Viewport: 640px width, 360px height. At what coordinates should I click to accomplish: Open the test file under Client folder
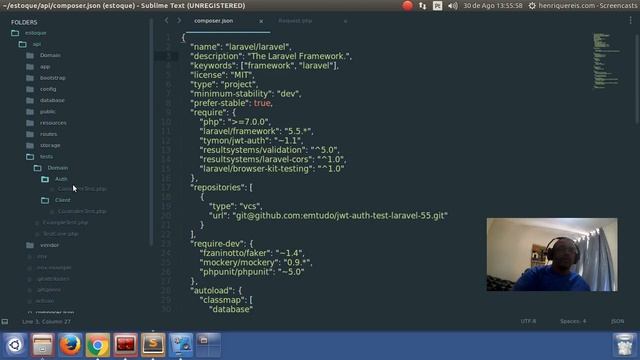pos(82,211)
